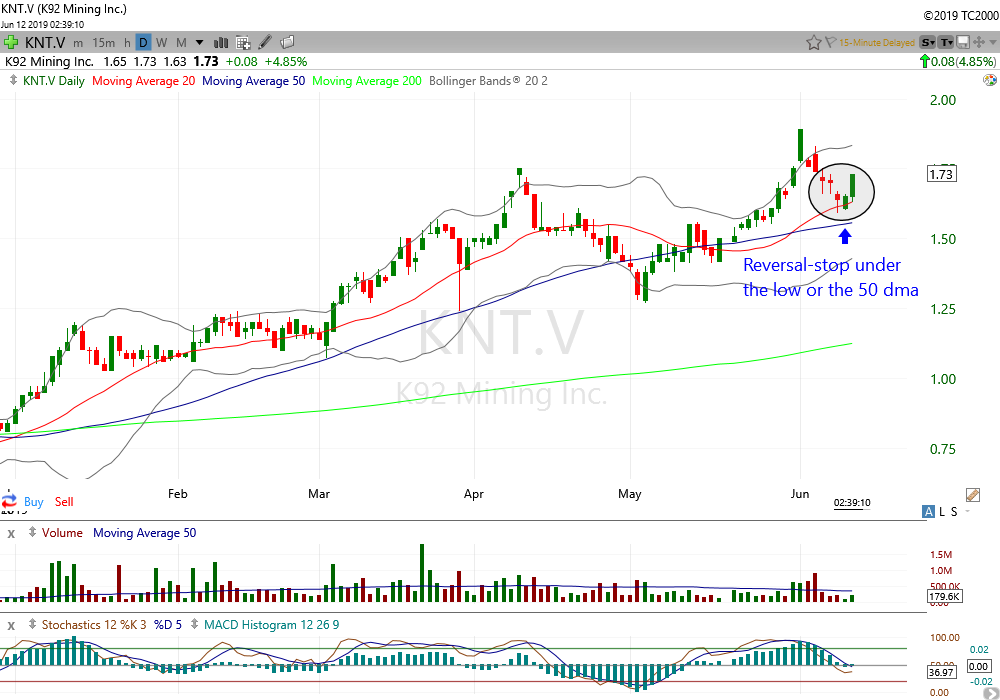The height and width of the screenshot is (700, 1000).
Task: Star KNT.V as a favorite
Action: (x=813, y=43)
